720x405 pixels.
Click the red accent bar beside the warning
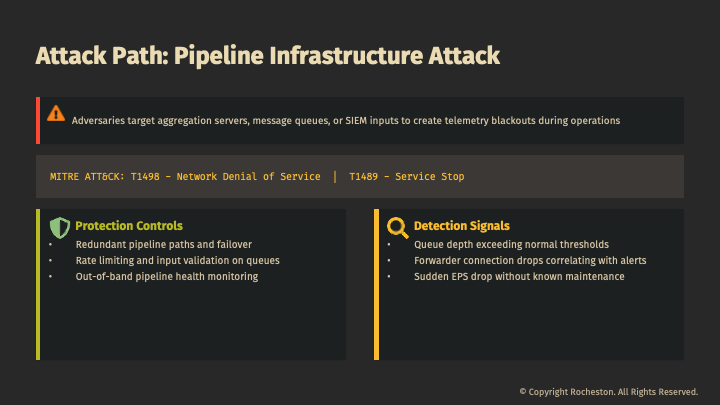38,120
